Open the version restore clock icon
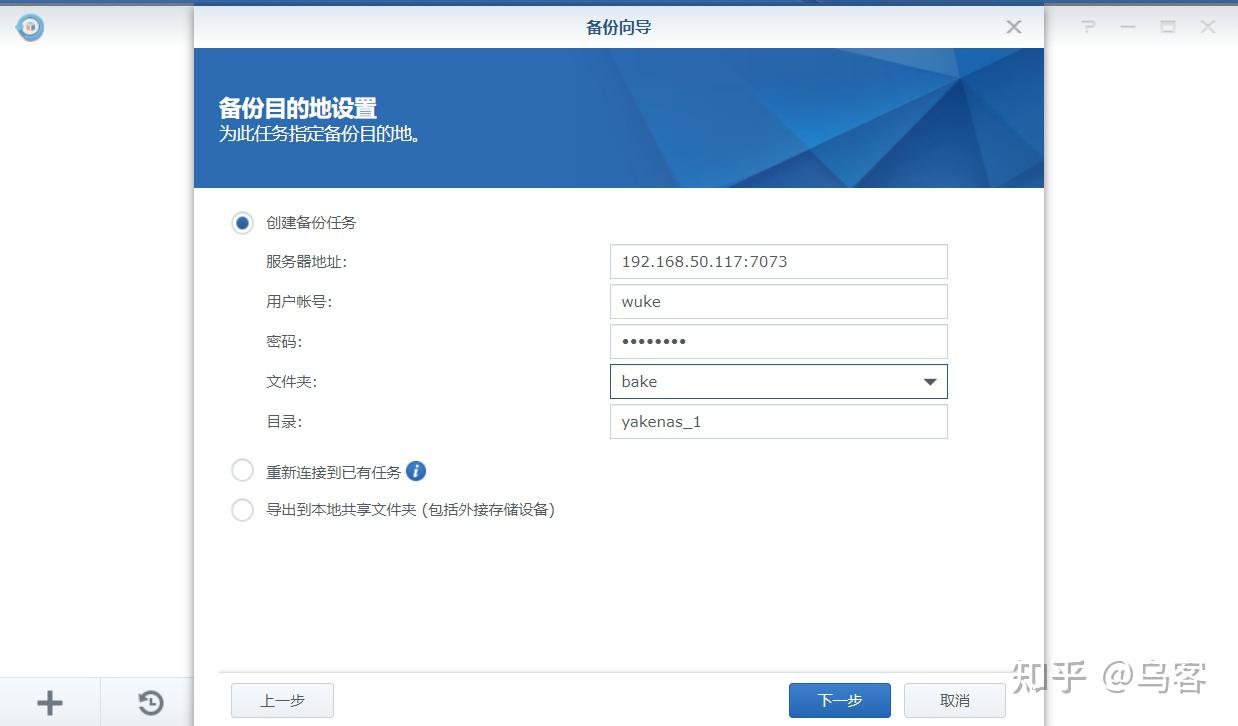Screen dimensions: 1238x726 click(148, 701)
